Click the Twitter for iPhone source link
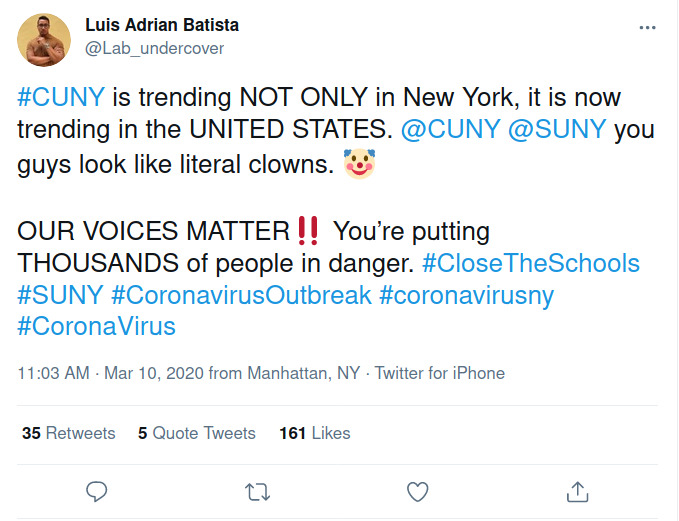Viewport: 679px width, 521px height. point(440,373)
